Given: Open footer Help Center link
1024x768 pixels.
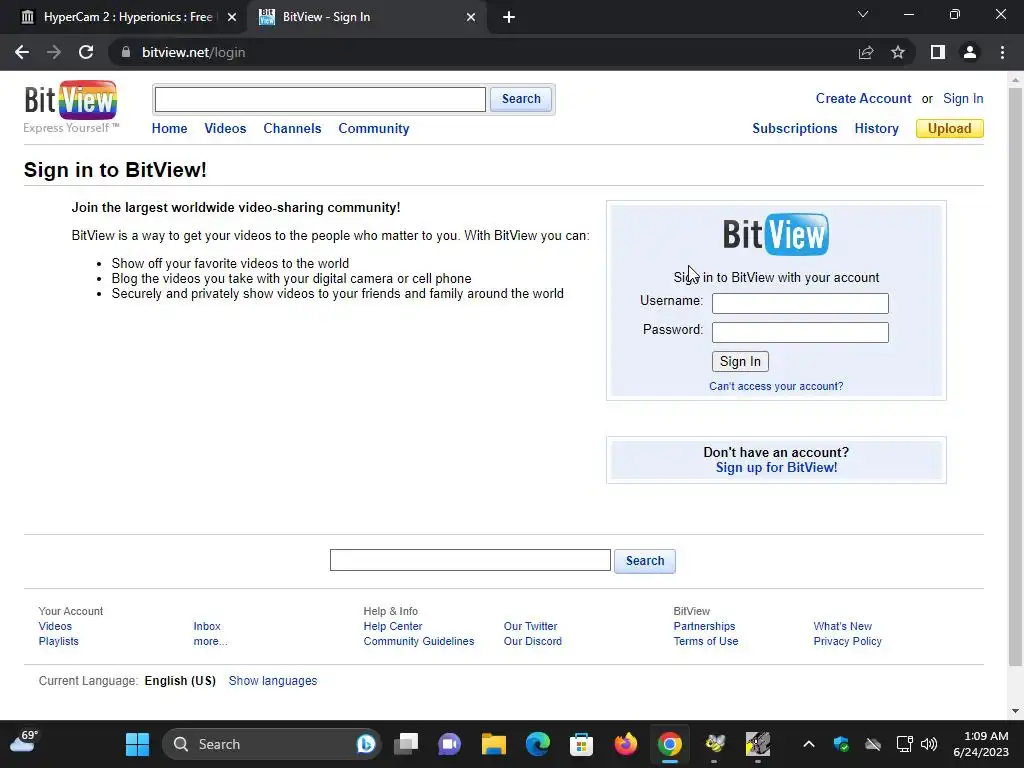Looking at the screenshot, I should coord(393,626).
